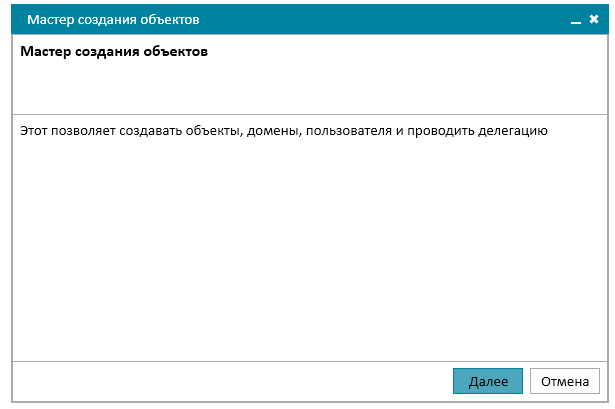Click the underscore minimize icon in title bar
The width and height of the screenshot is (615, 409).
coord(575,22)
